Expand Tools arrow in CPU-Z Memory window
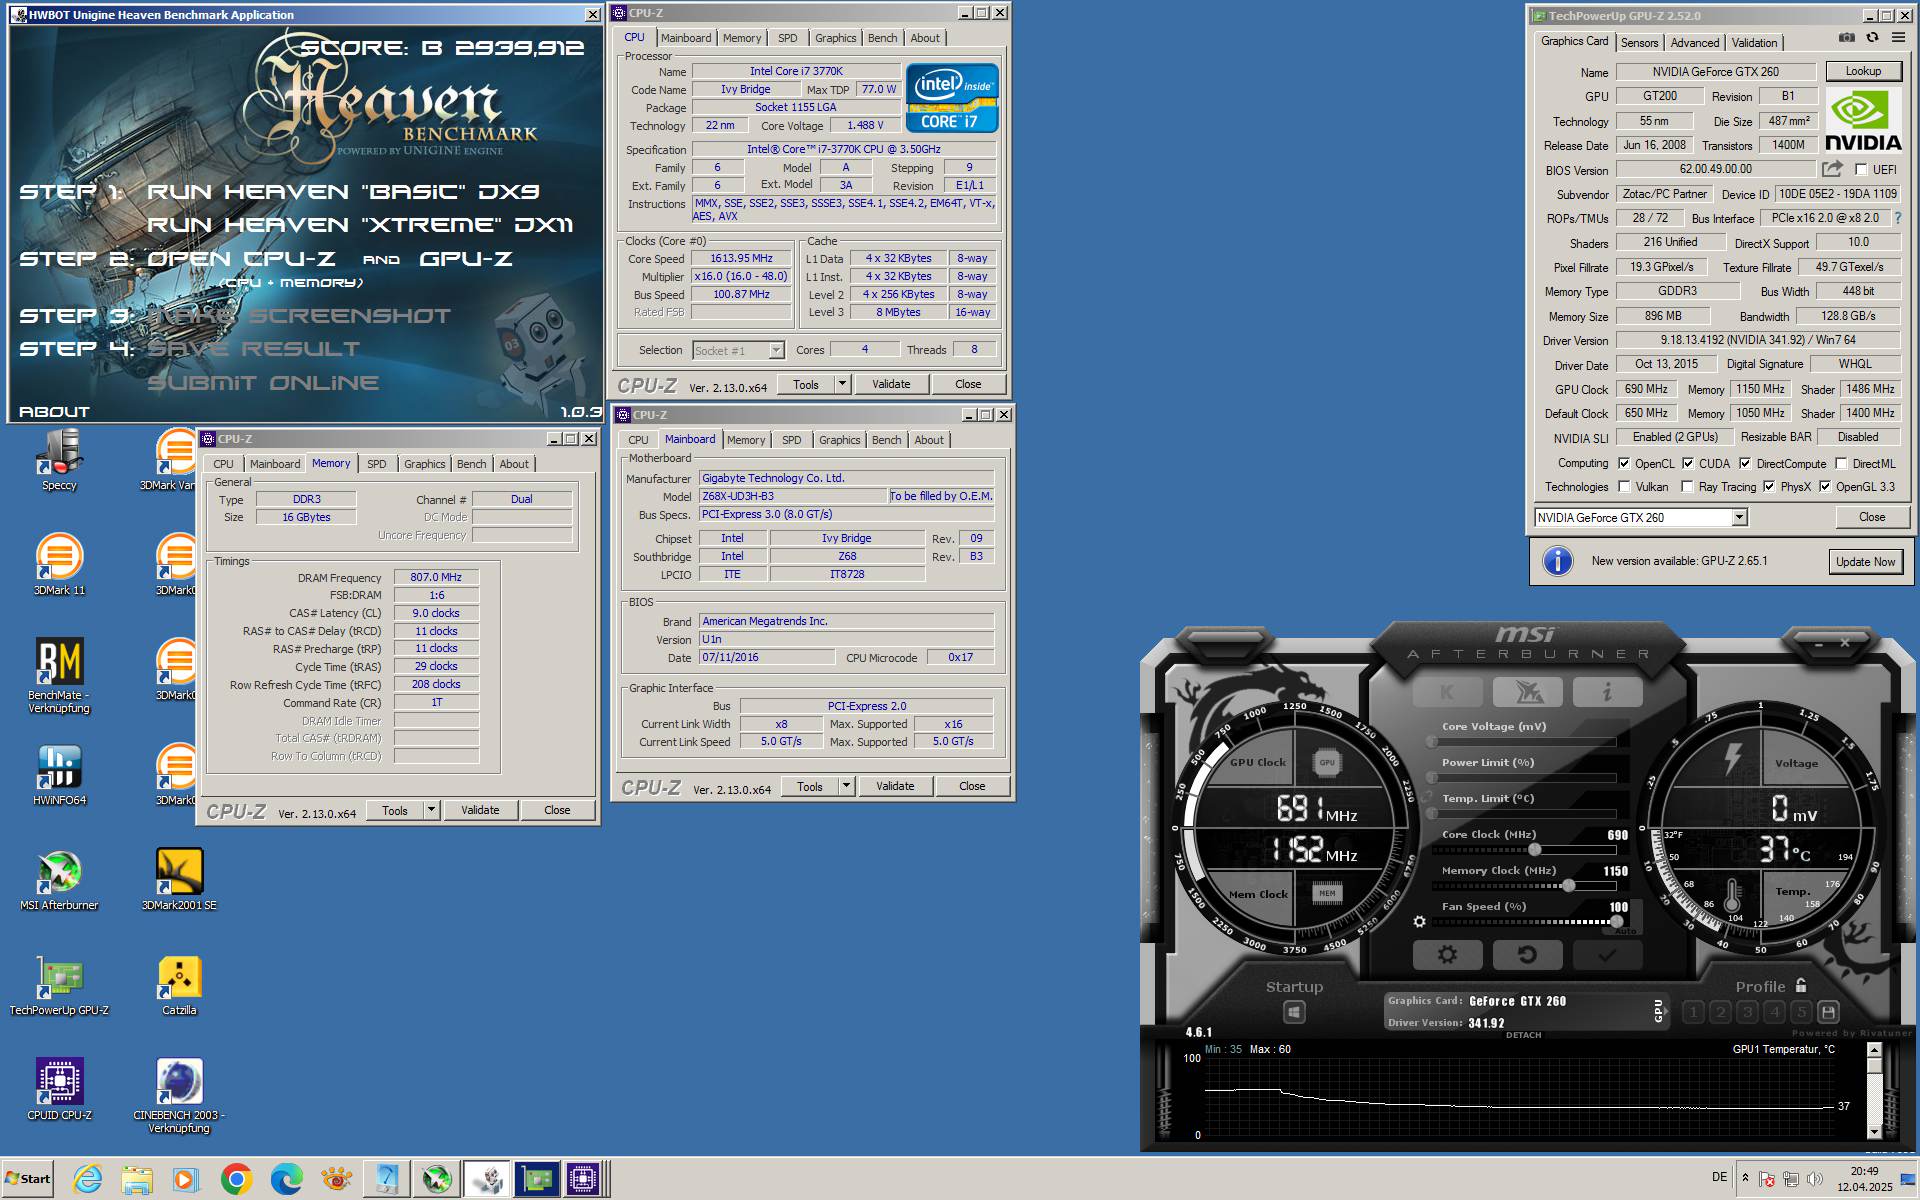Image resolution: width=1920 pixels, height=1200 pixels. point(431,810)
